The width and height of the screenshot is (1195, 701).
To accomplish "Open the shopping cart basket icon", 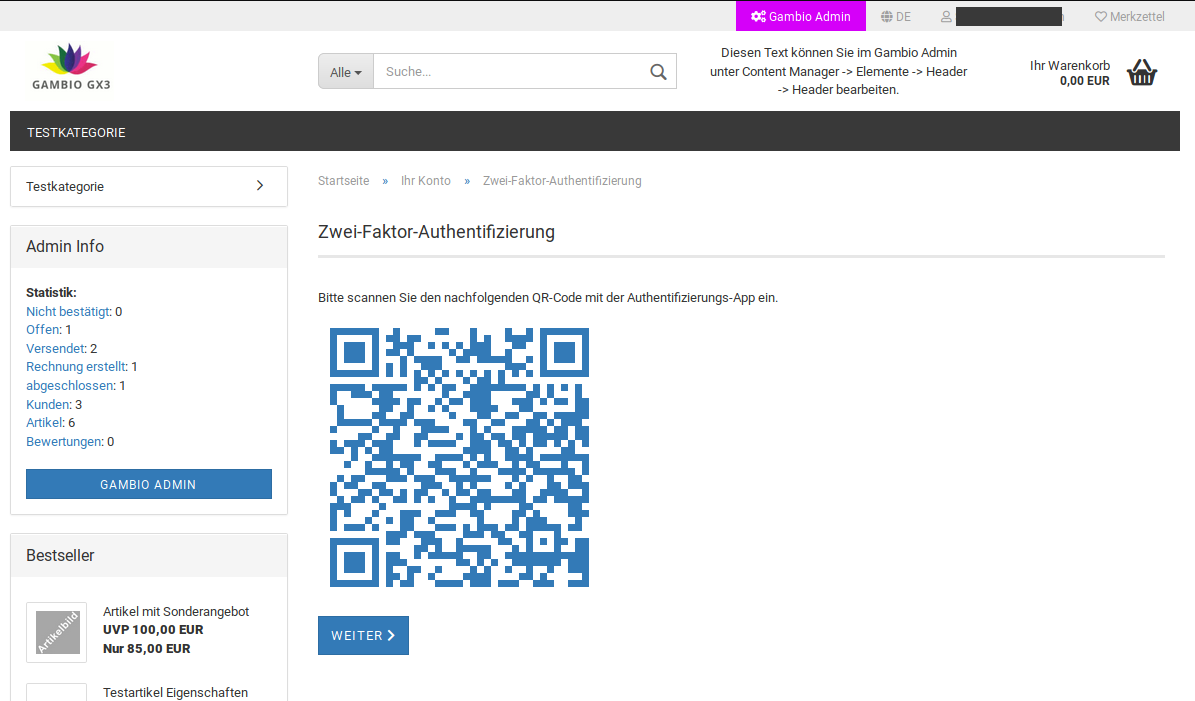I will point(1141,72).
